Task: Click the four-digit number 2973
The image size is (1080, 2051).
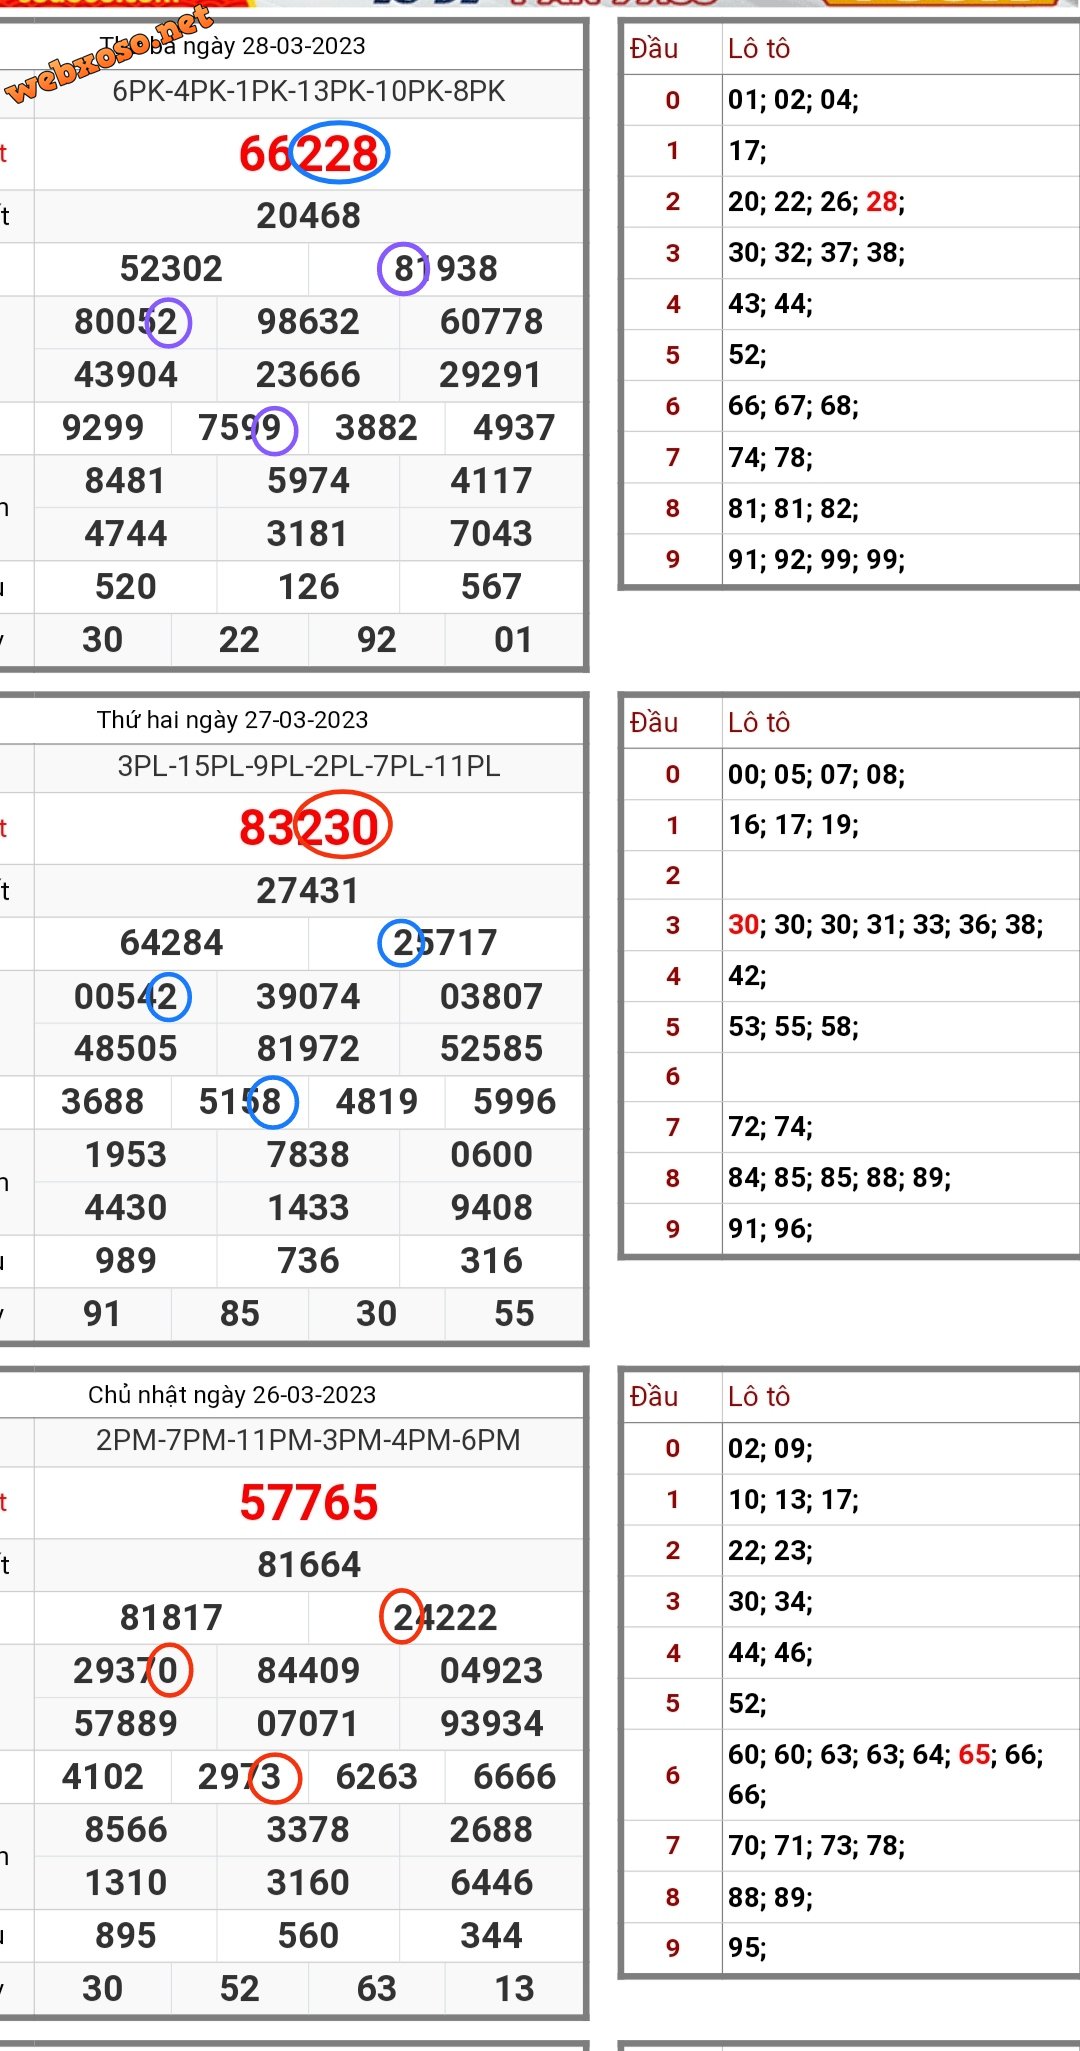Action: [240, 1777]
